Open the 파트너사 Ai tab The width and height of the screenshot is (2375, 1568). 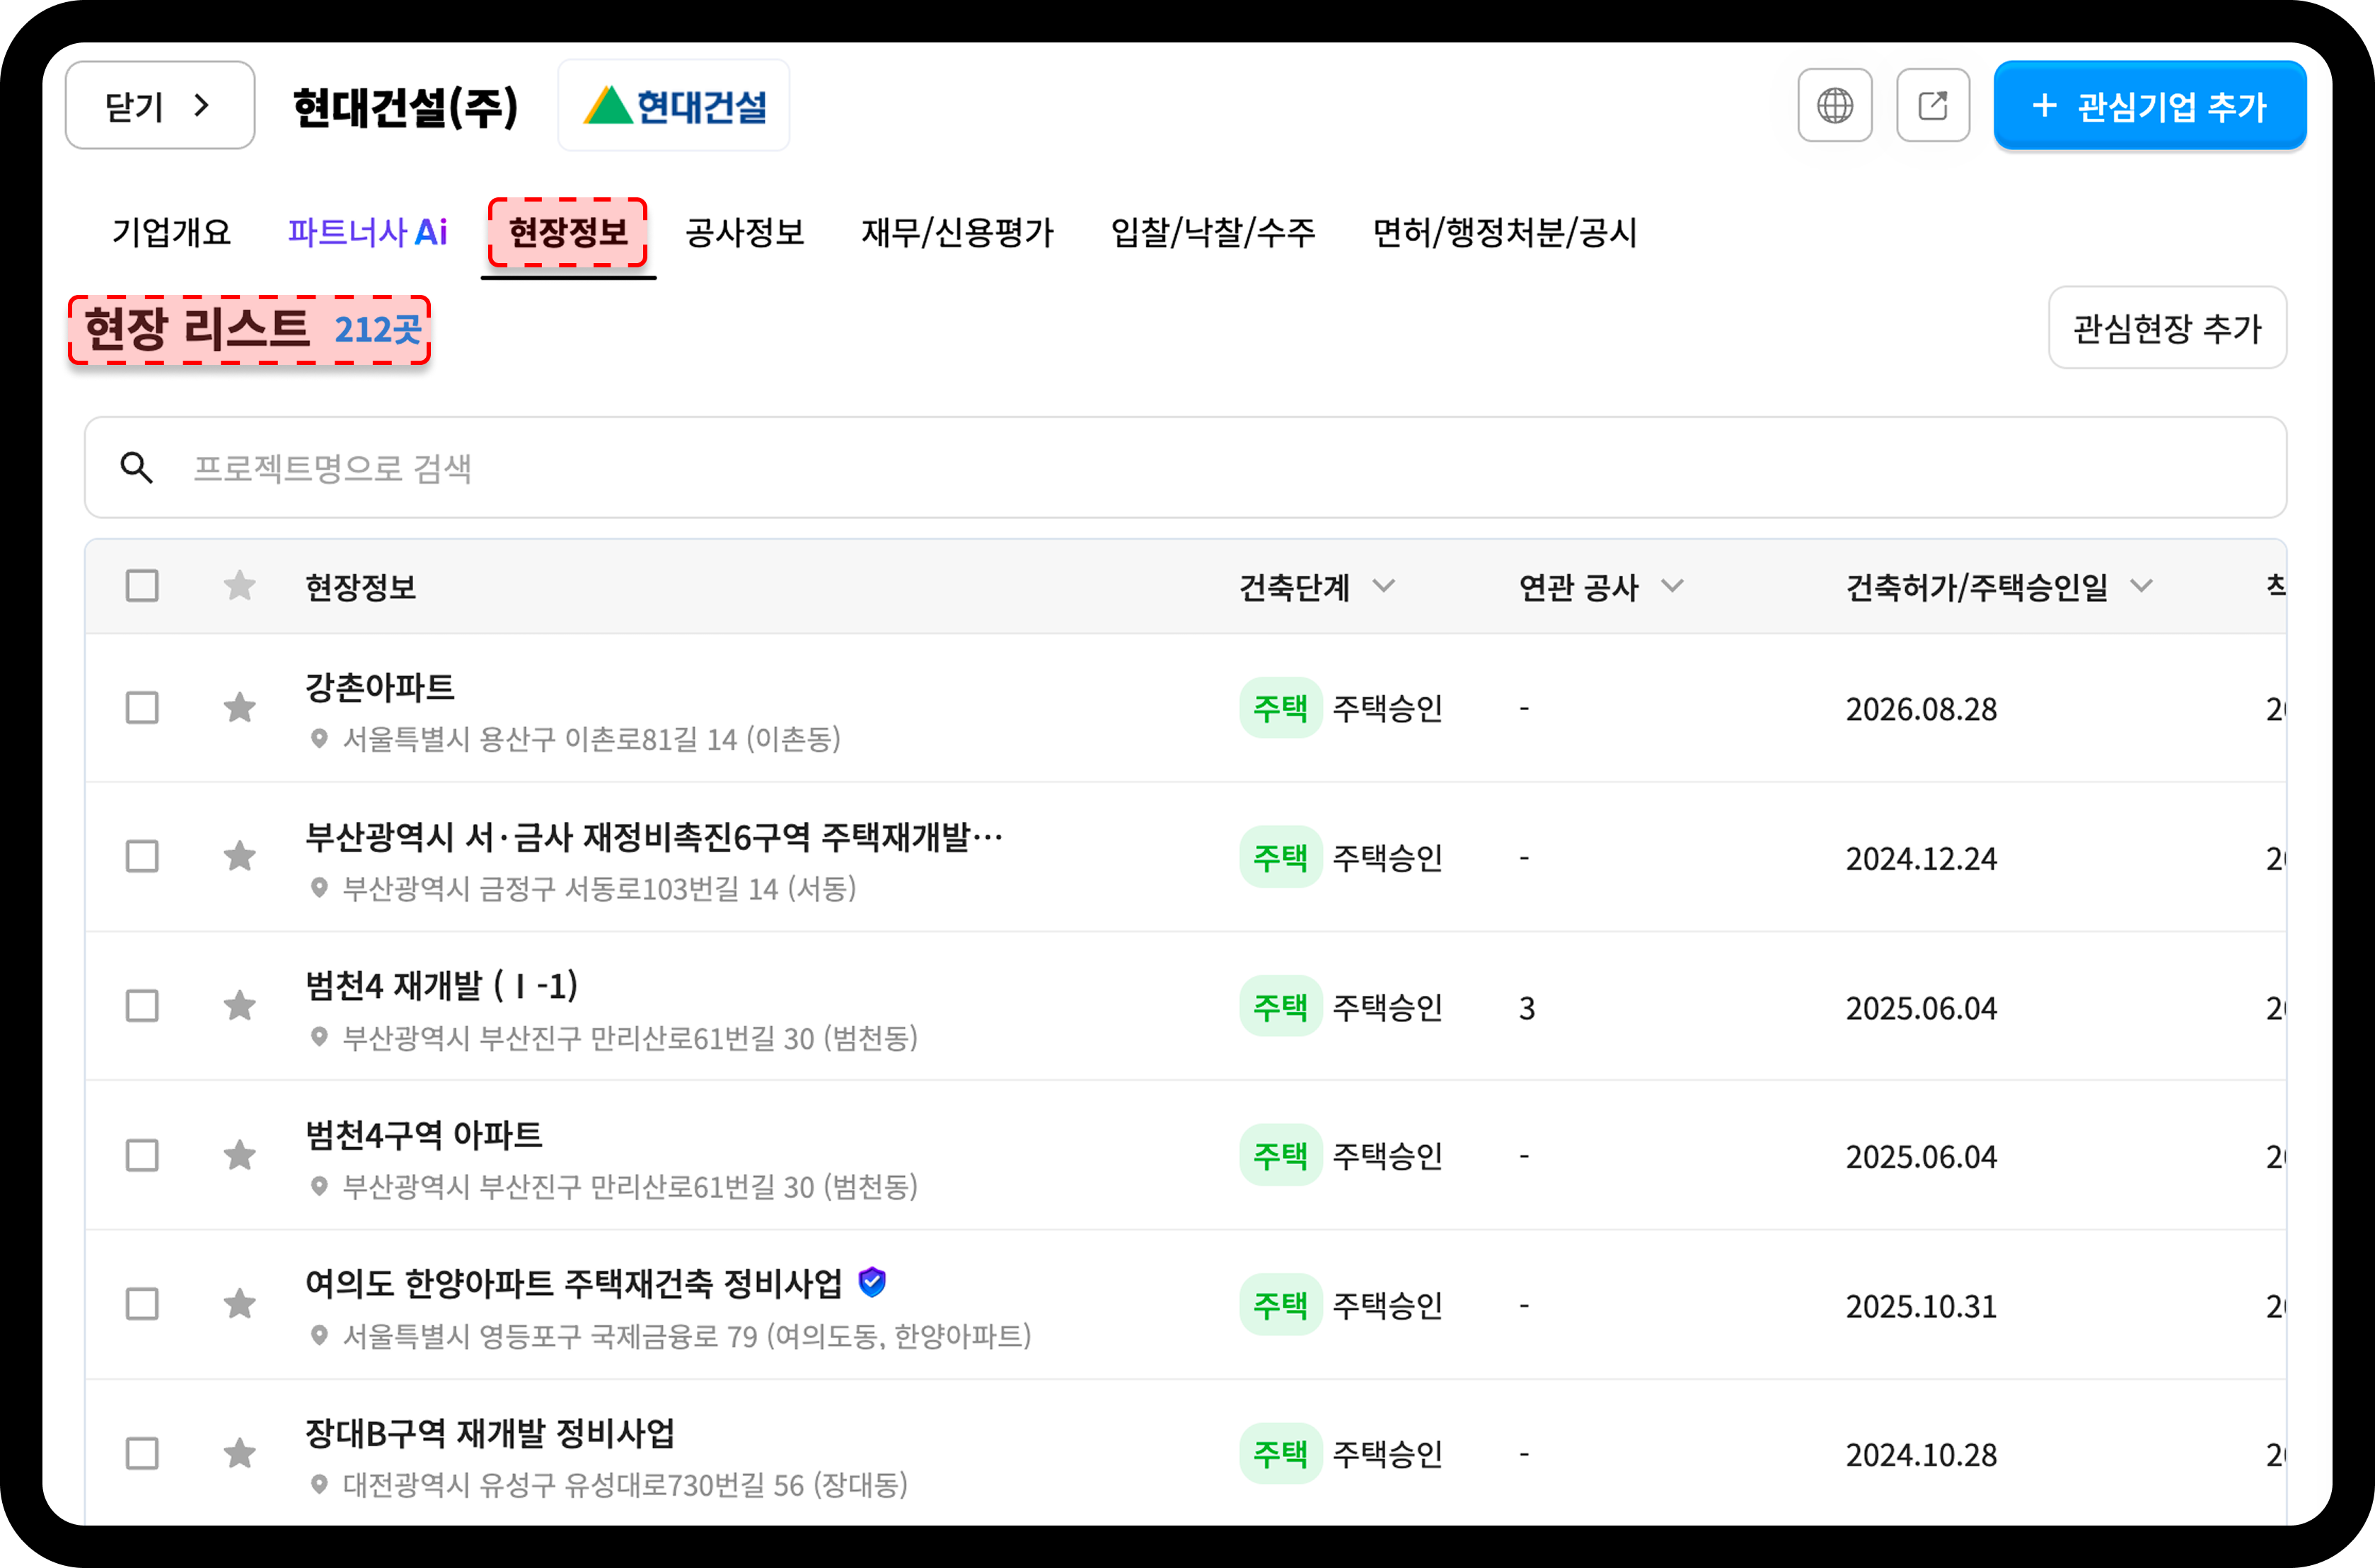pyautogui.click(x=367, y=232)
